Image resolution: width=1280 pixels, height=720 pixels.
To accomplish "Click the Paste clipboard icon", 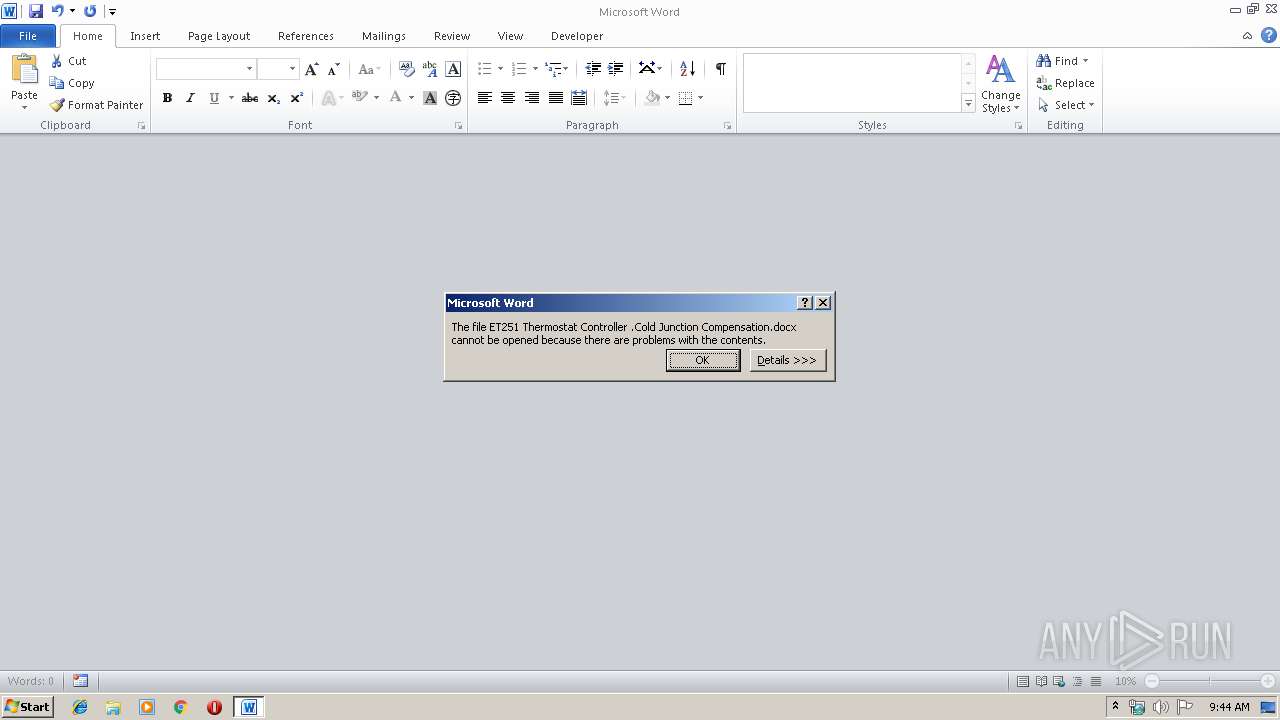I will (x=24, y=70).
